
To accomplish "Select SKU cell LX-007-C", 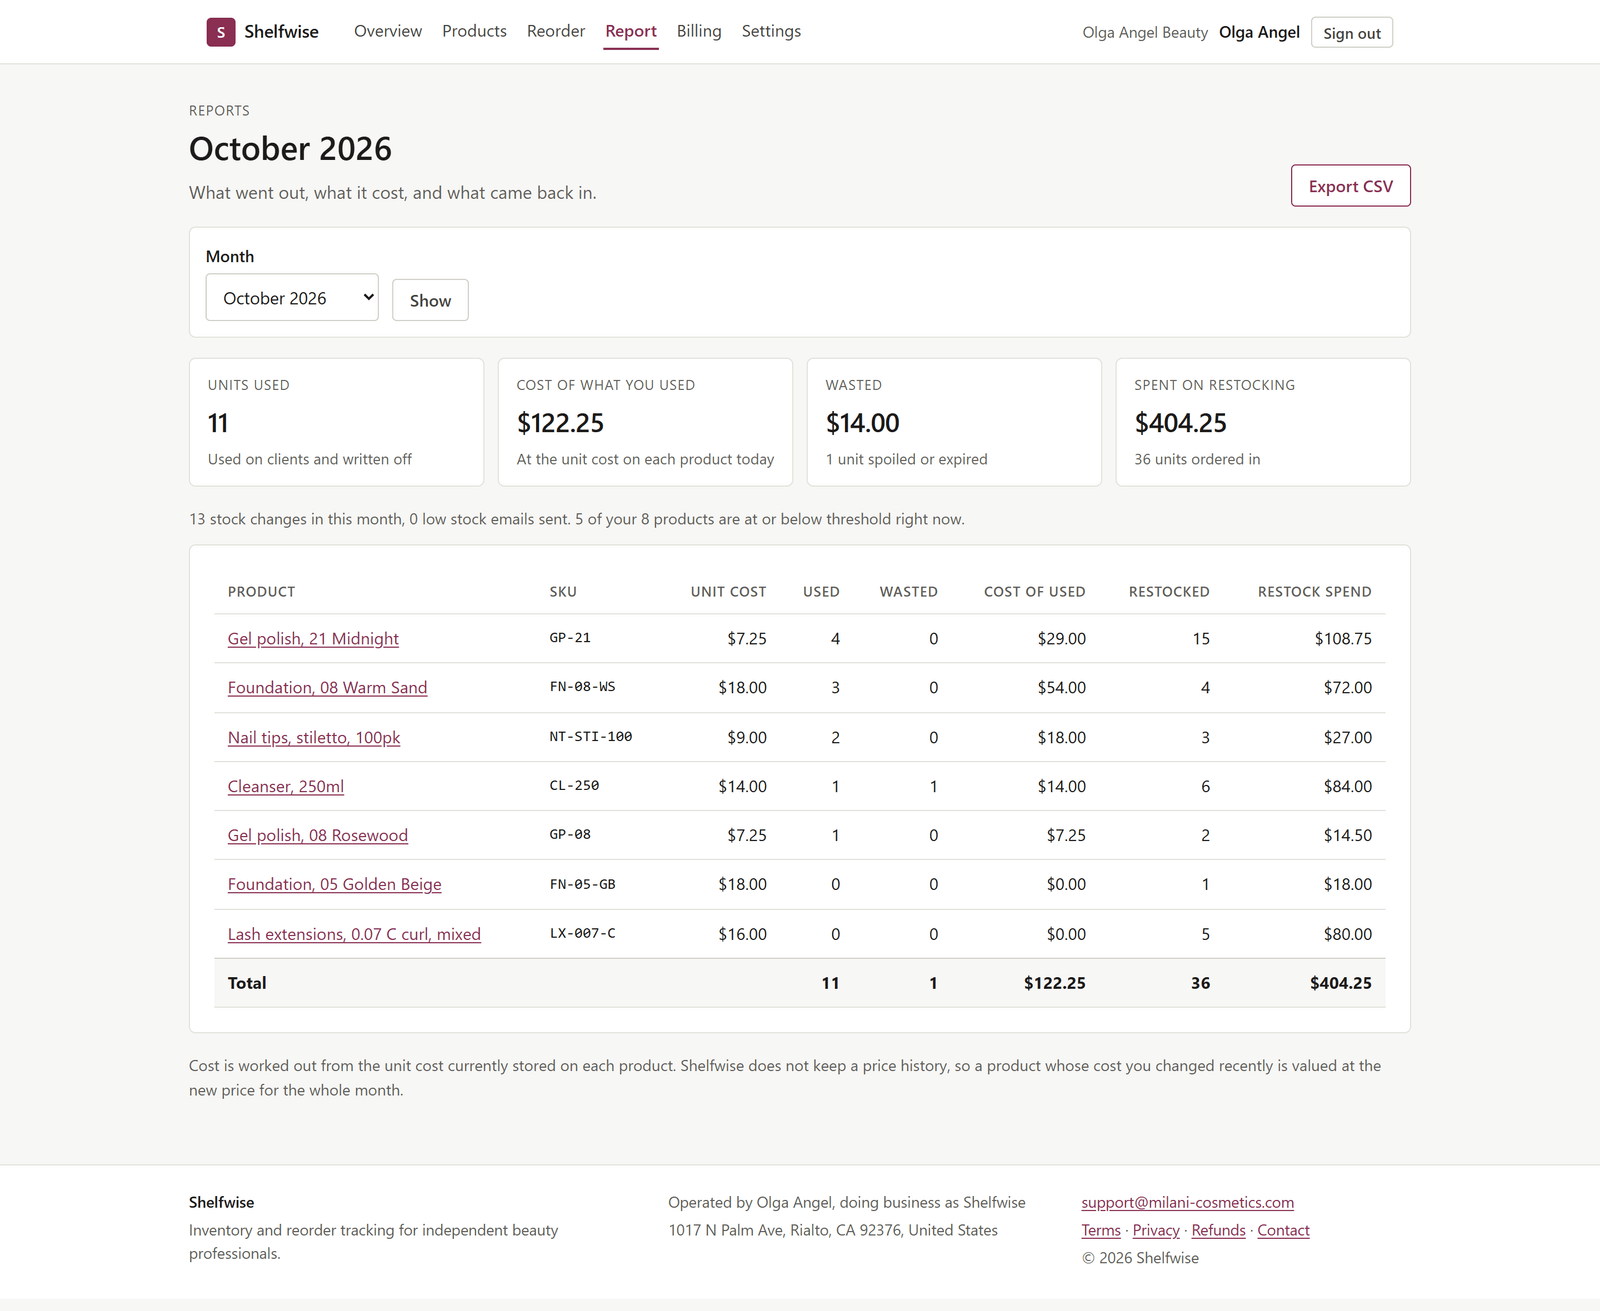I will click(582, 933).
